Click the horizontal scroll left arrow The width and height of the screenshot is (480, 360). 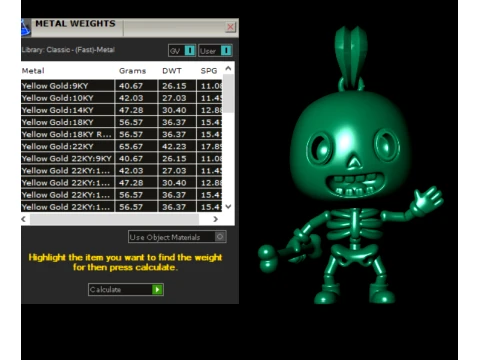click(x=24, y=219)
